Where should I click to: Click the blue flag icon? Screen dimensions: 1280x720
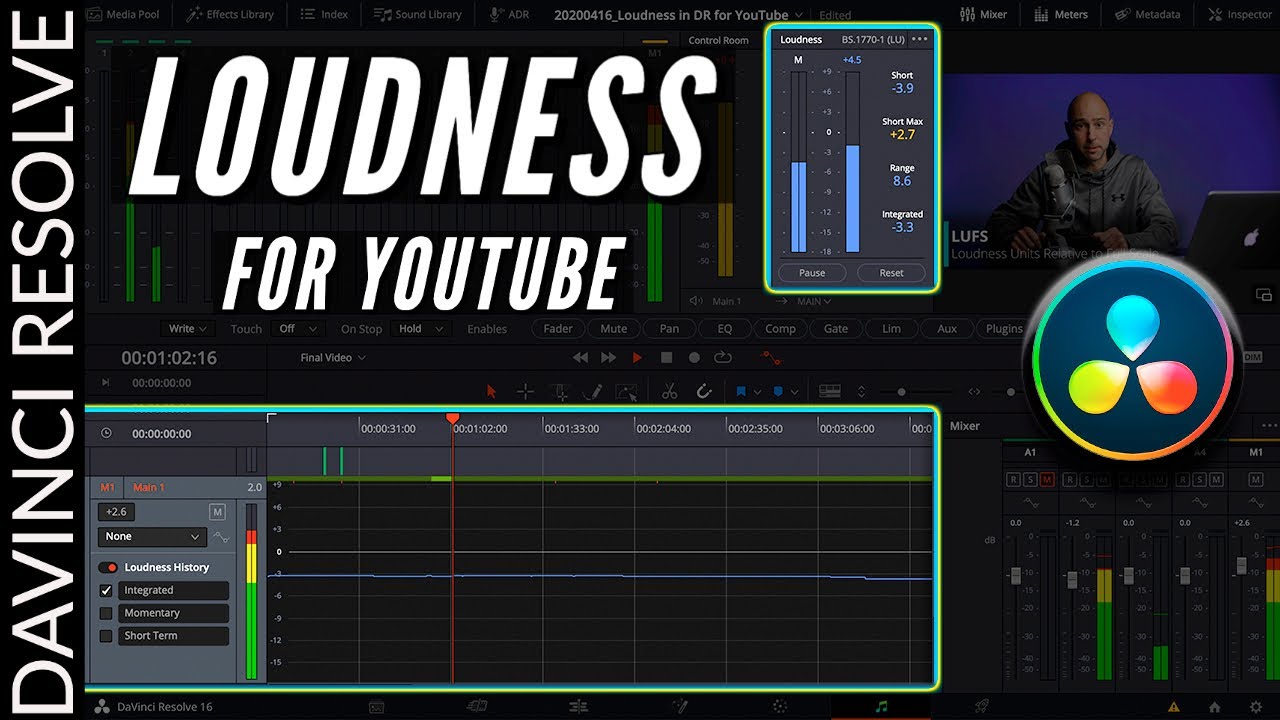[x=742, y=391]
